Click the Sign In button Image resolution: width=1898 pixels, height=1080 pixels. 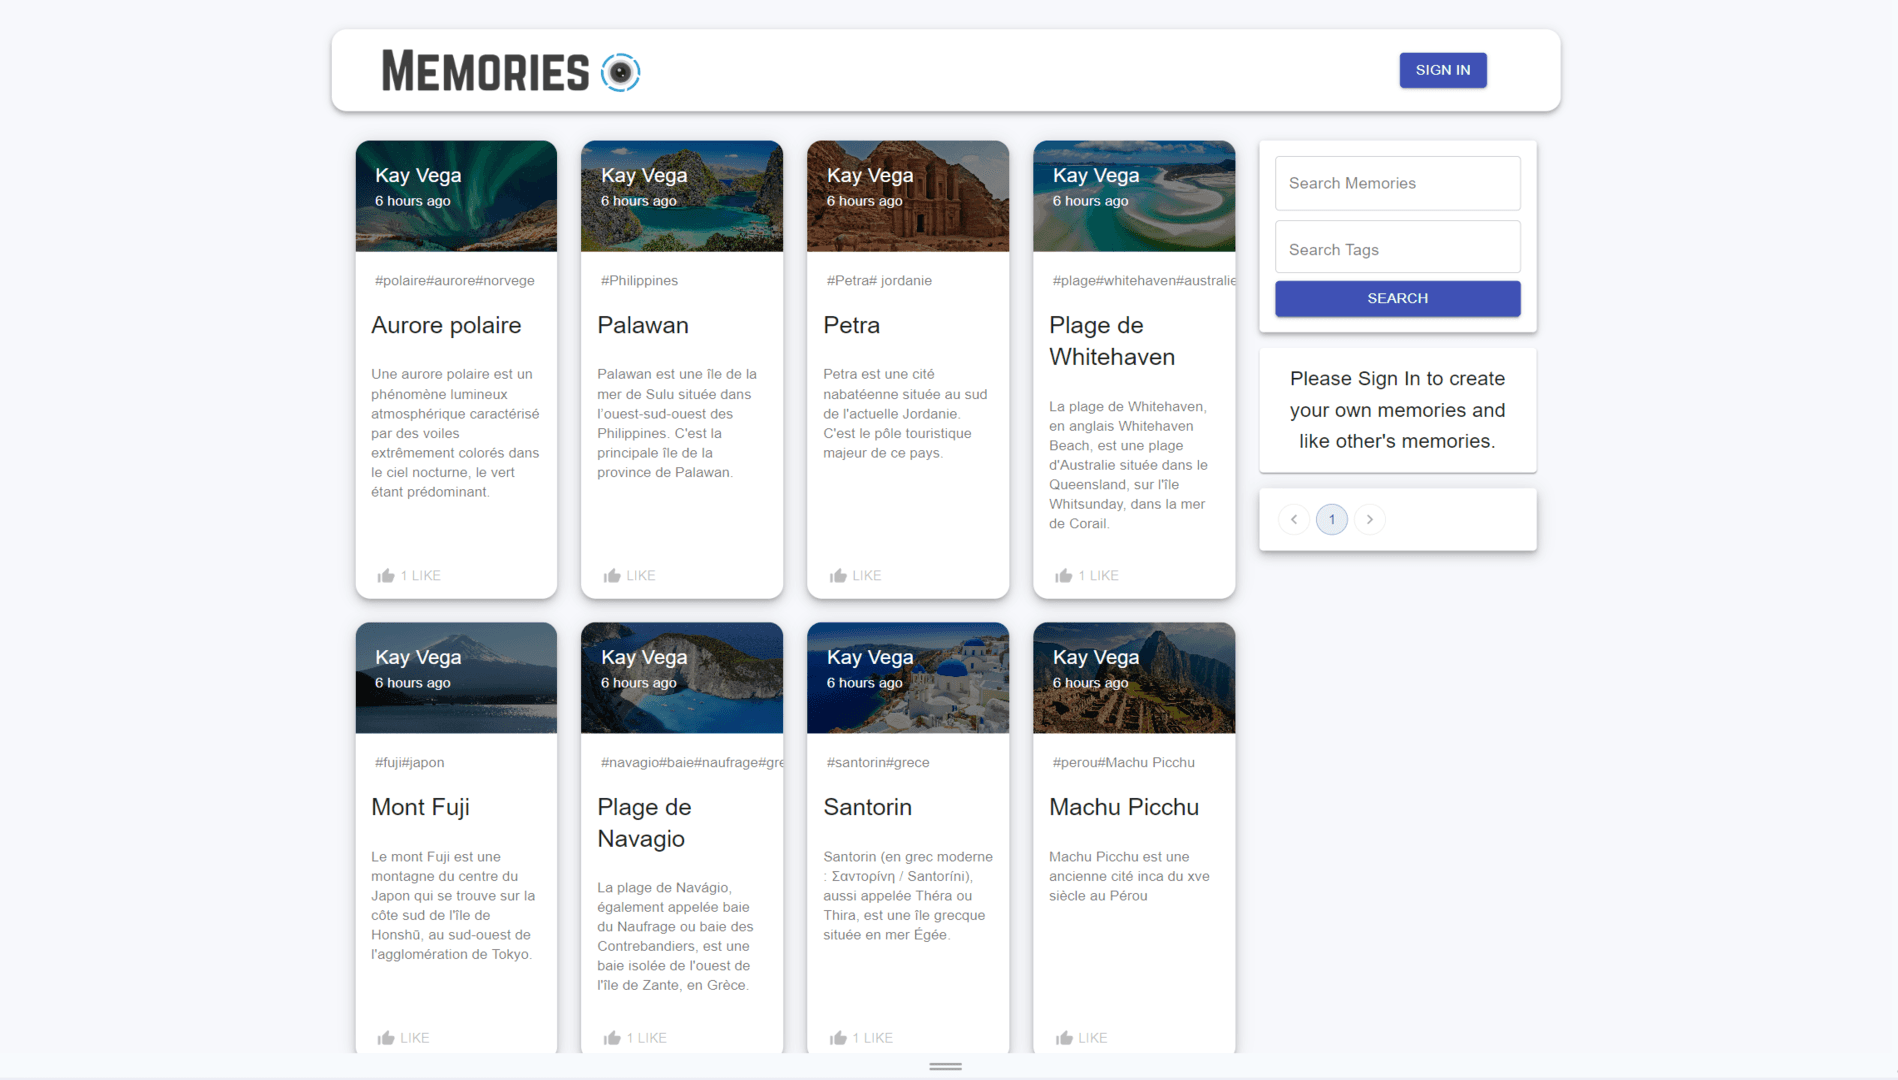coord(1442,70)
